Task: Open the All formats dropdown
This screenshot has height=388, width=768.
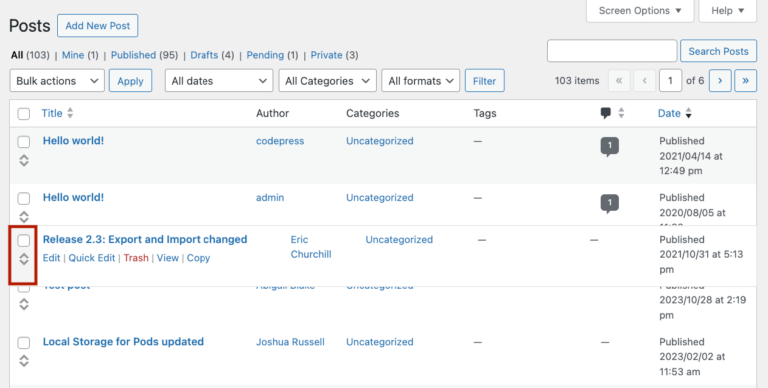Action: pyautogui.click(x=421, y=81)
